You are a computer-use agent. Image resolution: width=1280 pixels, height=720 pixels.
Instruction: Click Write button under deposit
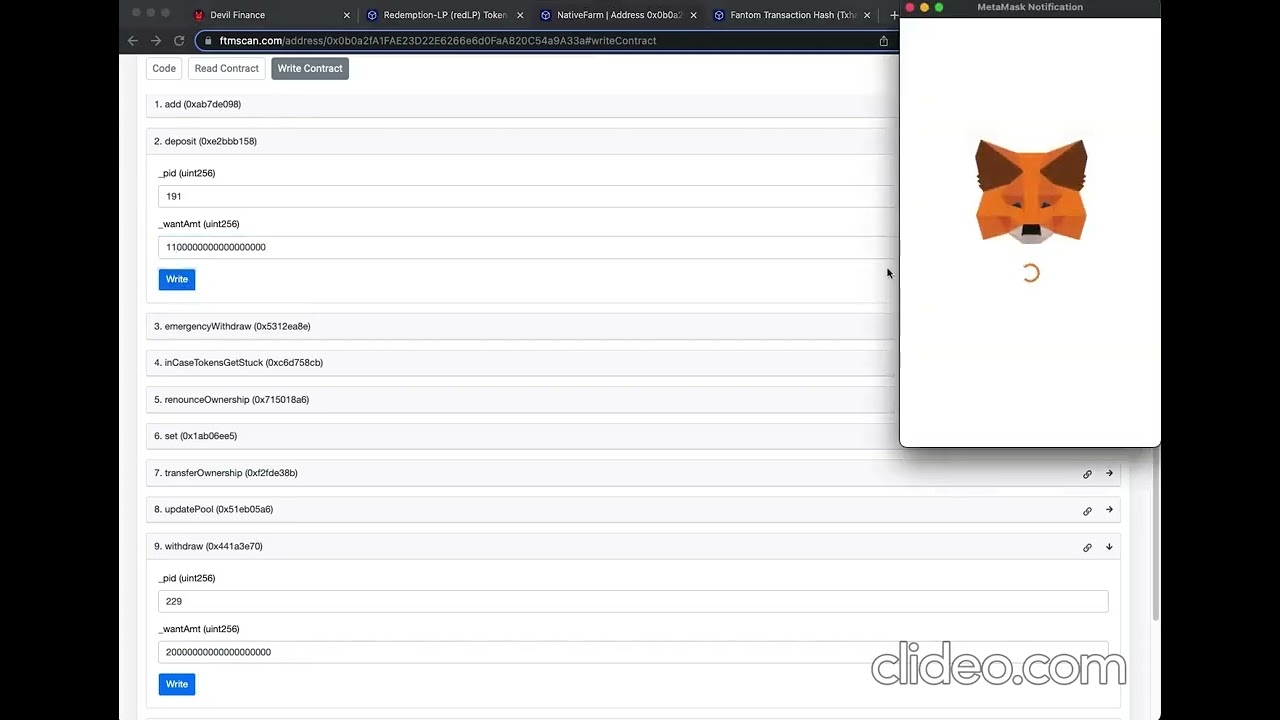coord(177,279)
